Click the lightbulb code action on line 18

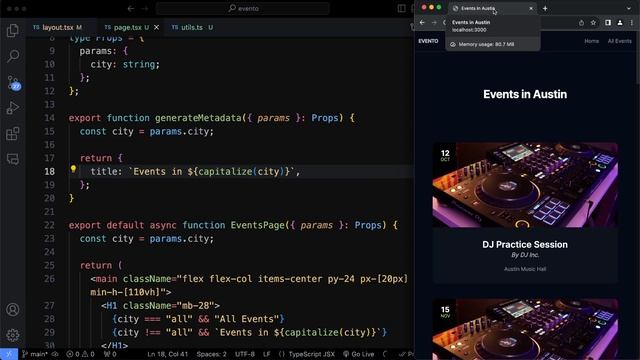pyautogui.click(x=73, y=169)
